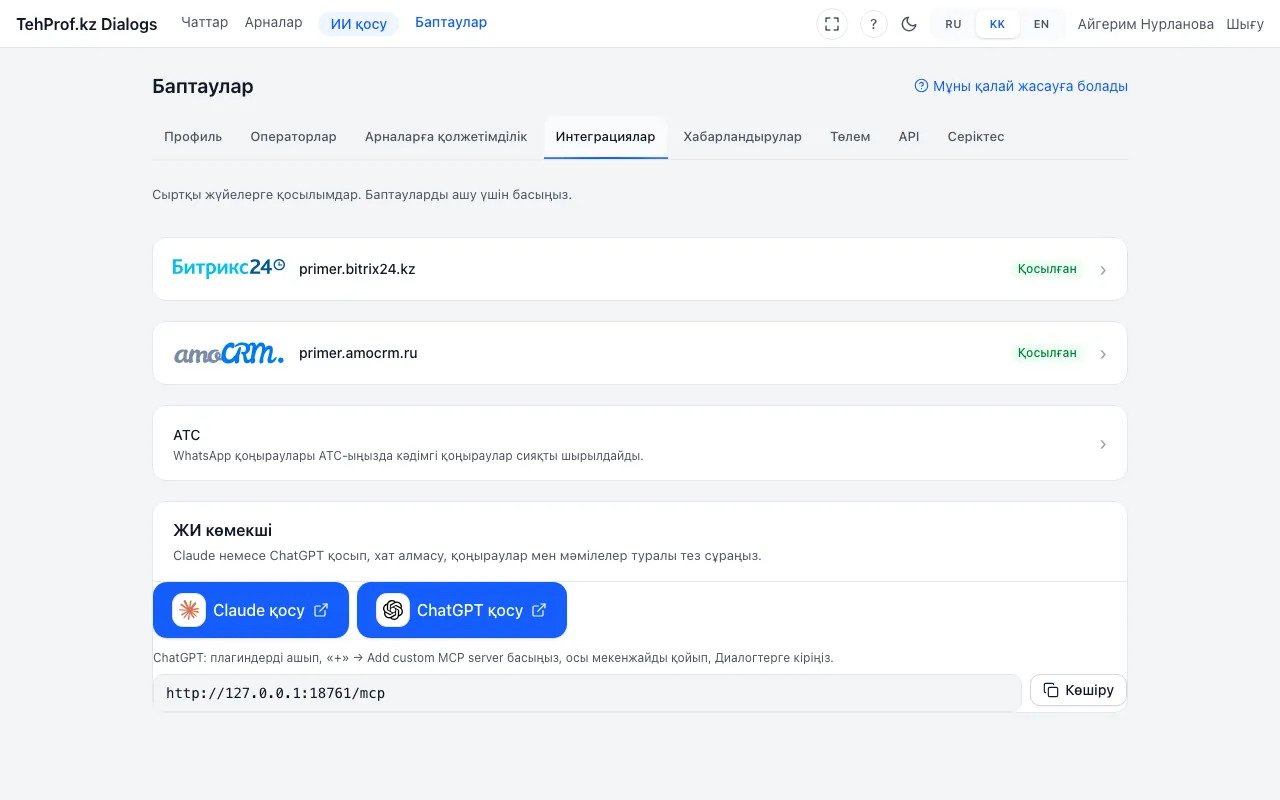The image size is (1280, 800).
Task: Select the Интеграциялар tab
Action: (x=606, y=137)
